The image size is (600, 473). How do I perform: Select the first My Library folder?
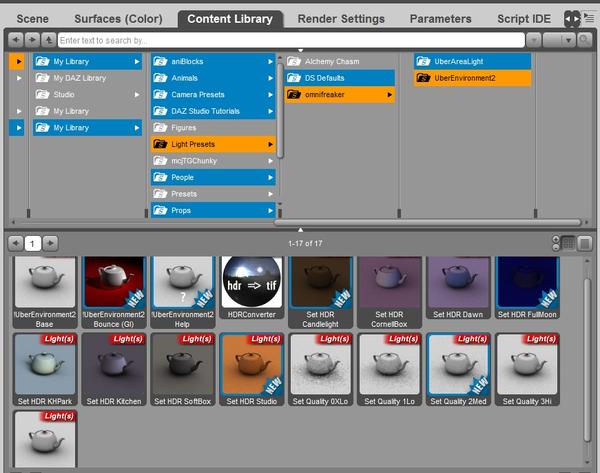click(x=87, y=62)
